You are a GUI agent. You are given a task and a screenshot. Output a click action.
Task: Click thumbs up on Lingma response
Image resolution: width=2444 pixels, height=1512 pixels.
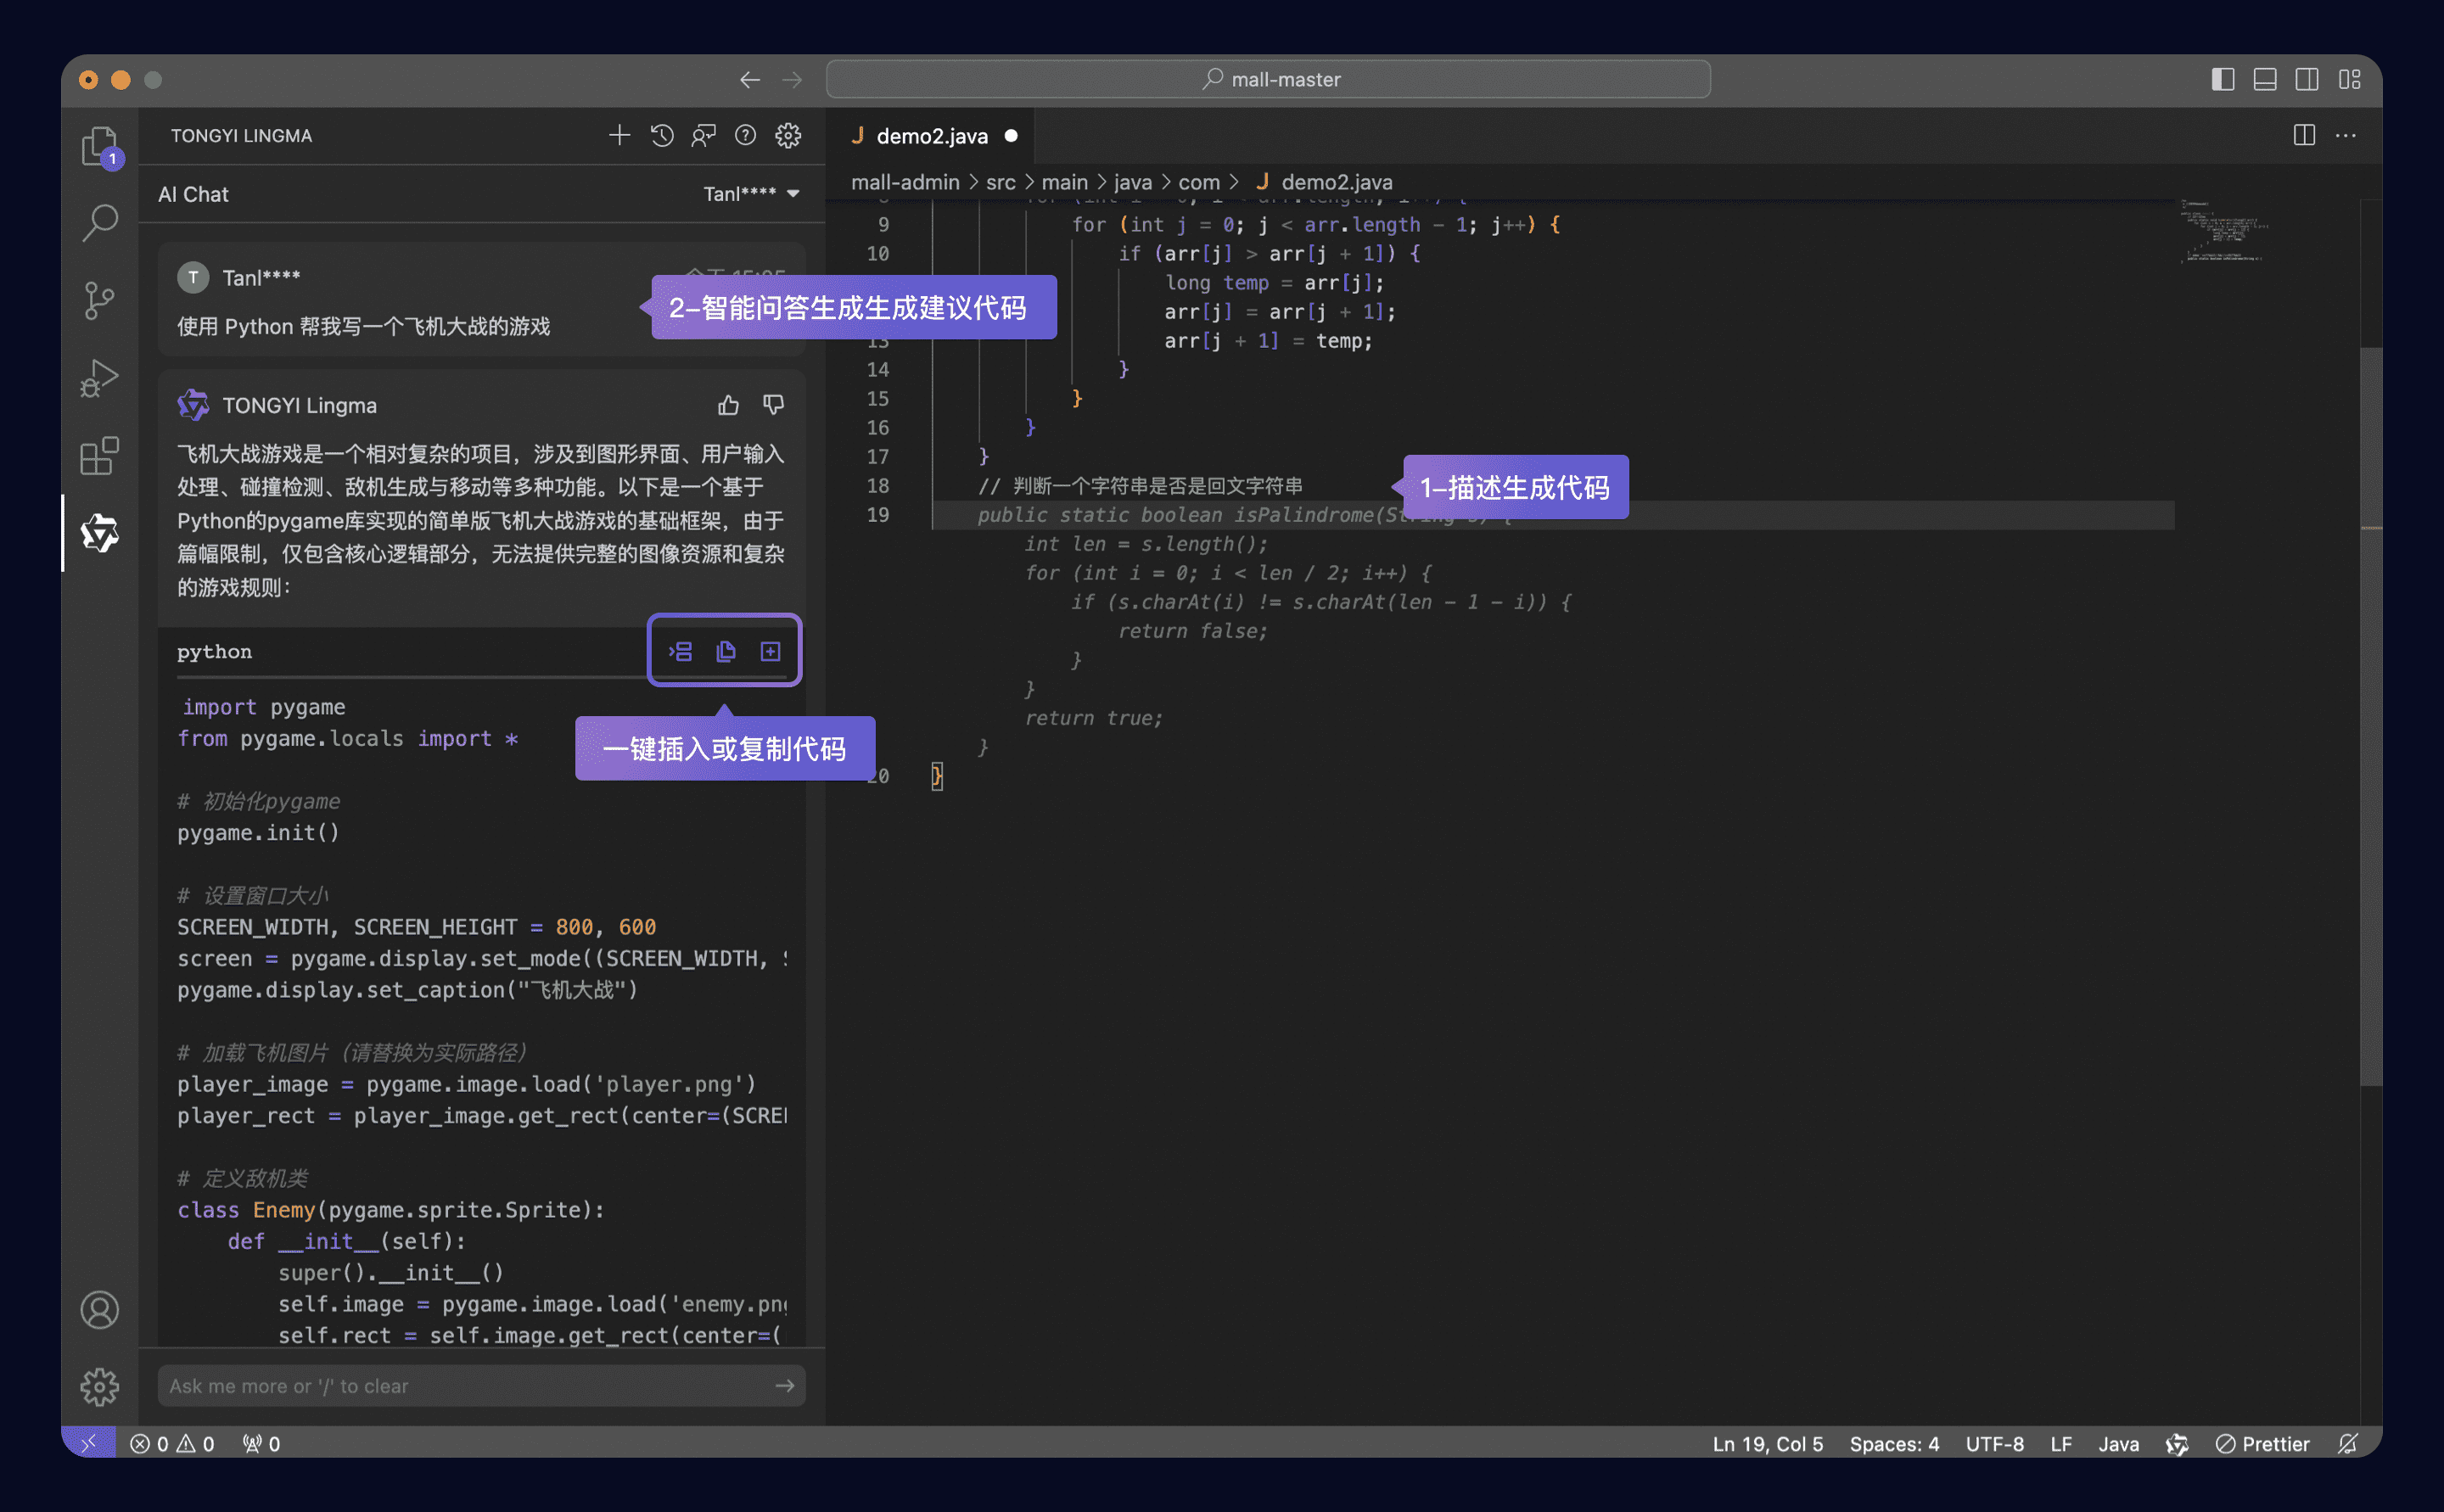(728, 405)
